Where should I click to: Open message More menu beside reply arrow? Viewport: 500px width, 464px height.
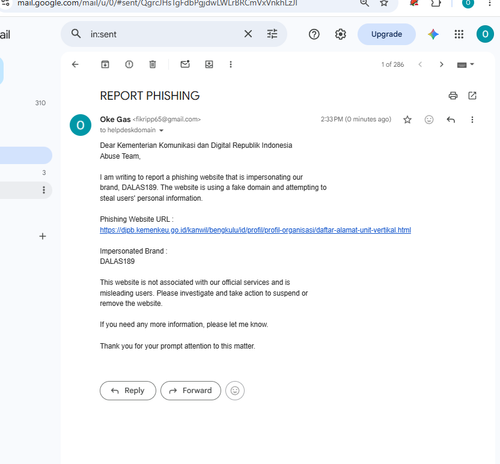[472, 120]
